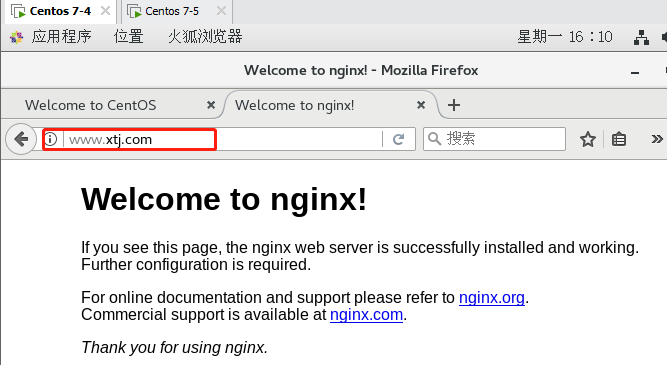The image size is (667, 365).
Task: Switch to the Welcome to CentOS tab
Action: 91,105
